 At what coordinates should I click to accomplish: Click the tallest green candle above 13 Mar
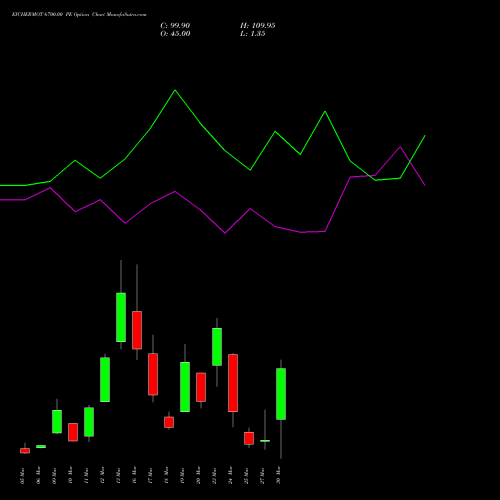click(x=121, y=317)
